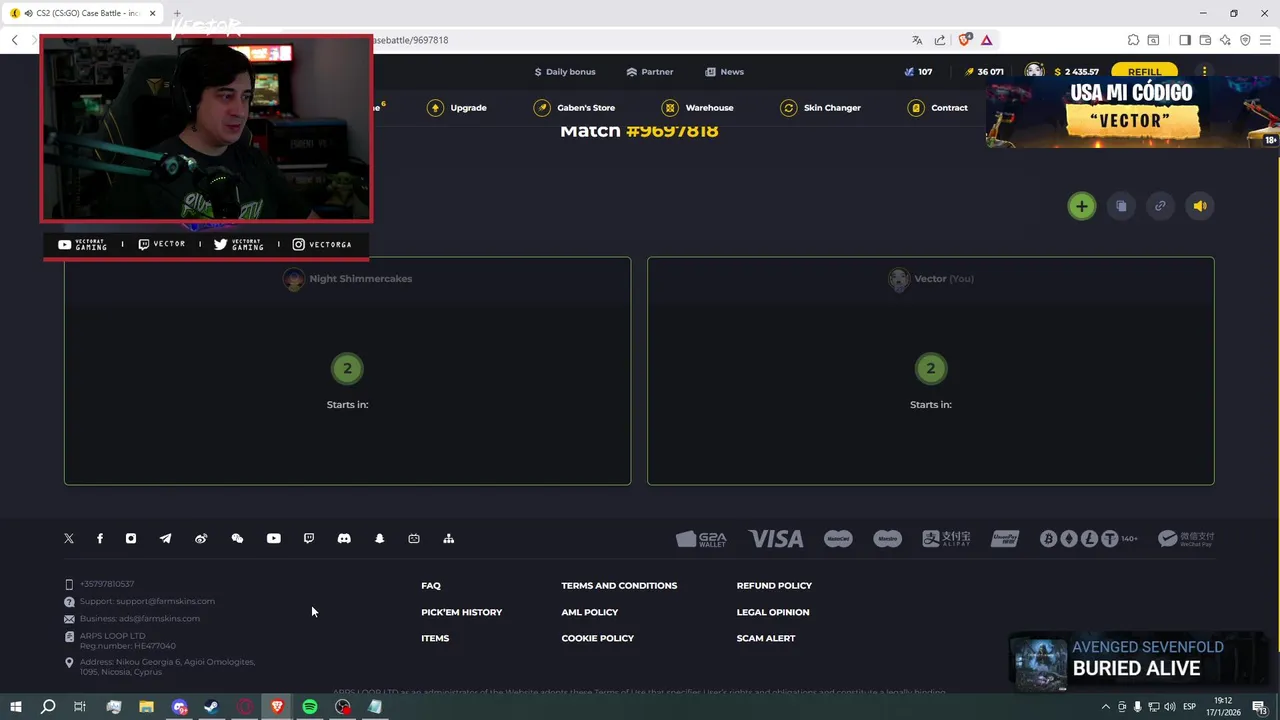Open the Windows Start menu
This screenshot has height=720, width=1280.
click(15, 707)
